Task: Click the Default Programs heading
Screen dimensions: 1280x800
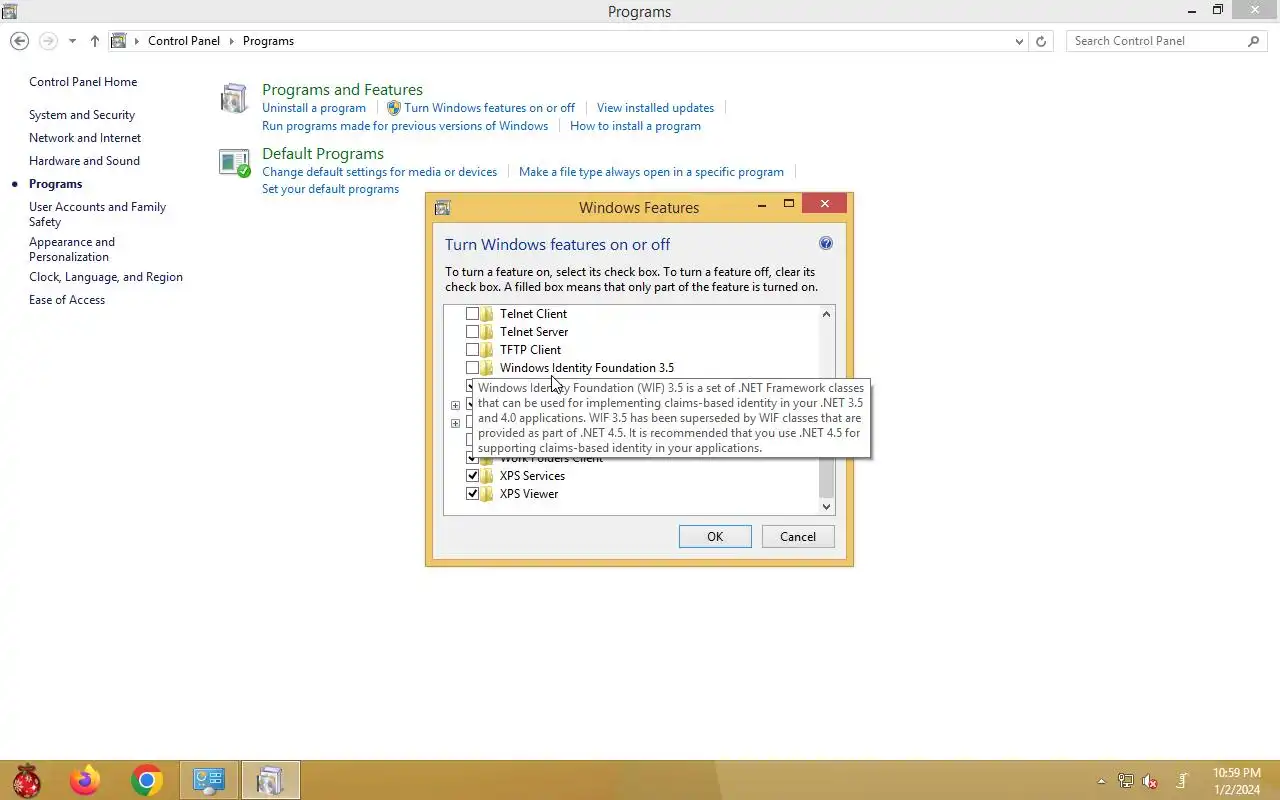Action: (x=323, y=154)
